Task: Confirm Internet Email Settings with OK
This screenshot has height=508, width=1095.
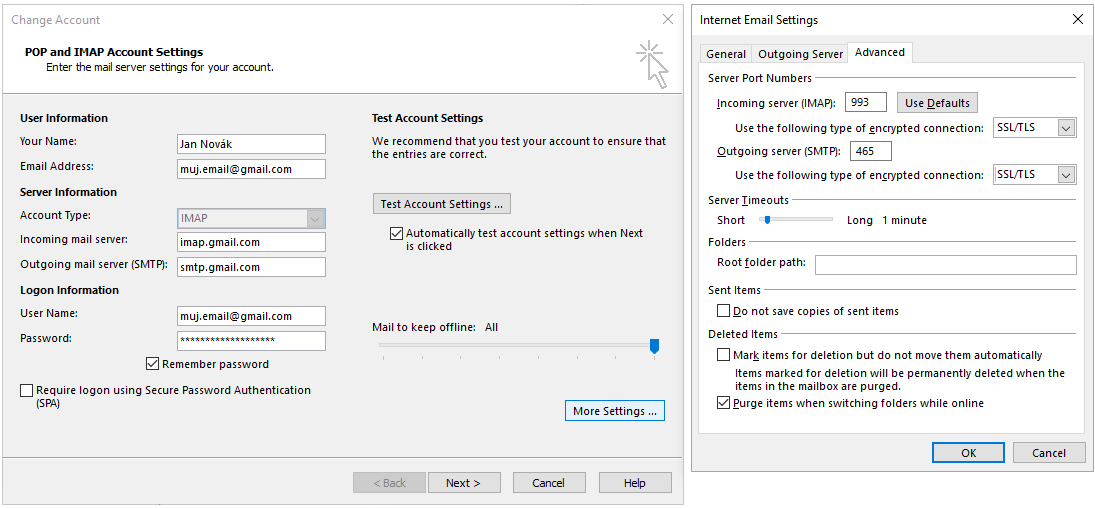Action: 968,452
